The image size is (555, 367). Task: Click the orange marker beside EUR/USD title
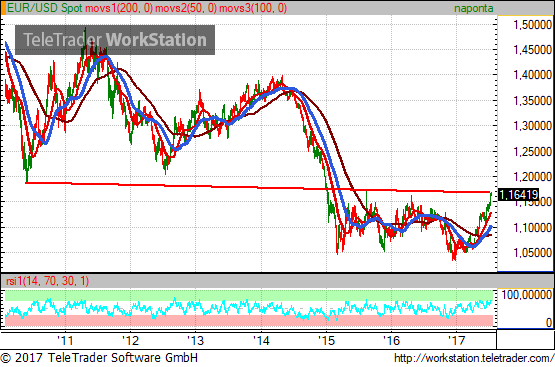point(3,8)
